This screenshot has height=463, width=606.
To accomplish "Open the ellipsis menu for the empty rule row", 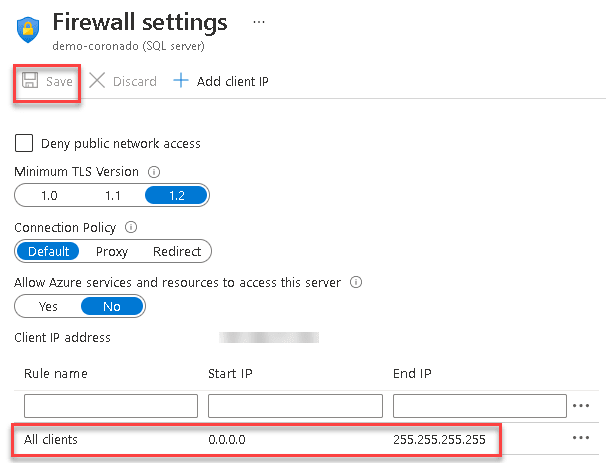I will point(582,406).
